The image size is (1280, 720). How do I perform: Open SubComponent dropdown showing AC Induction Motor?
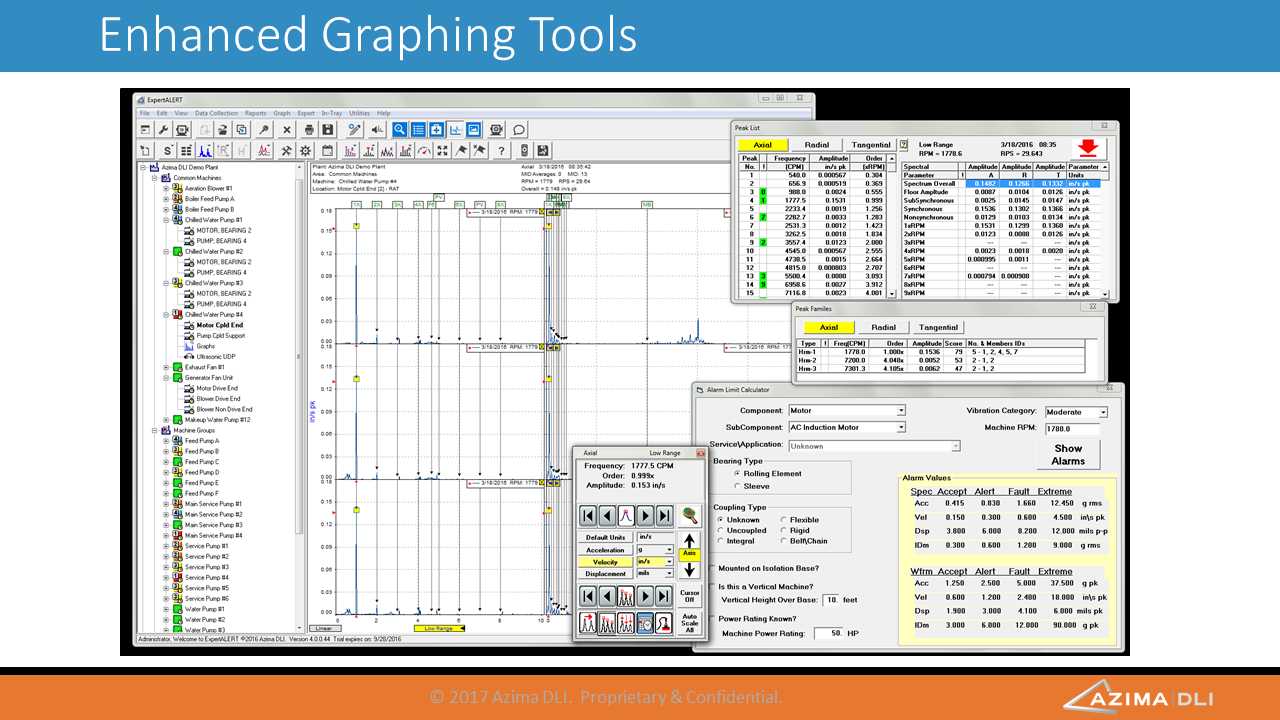[900, 427]
